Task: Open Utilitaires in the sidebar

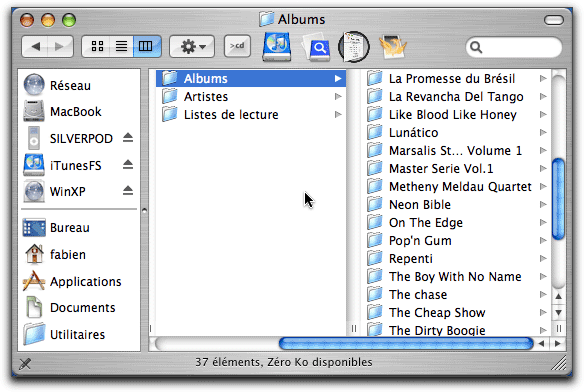Action: (64, 334)
